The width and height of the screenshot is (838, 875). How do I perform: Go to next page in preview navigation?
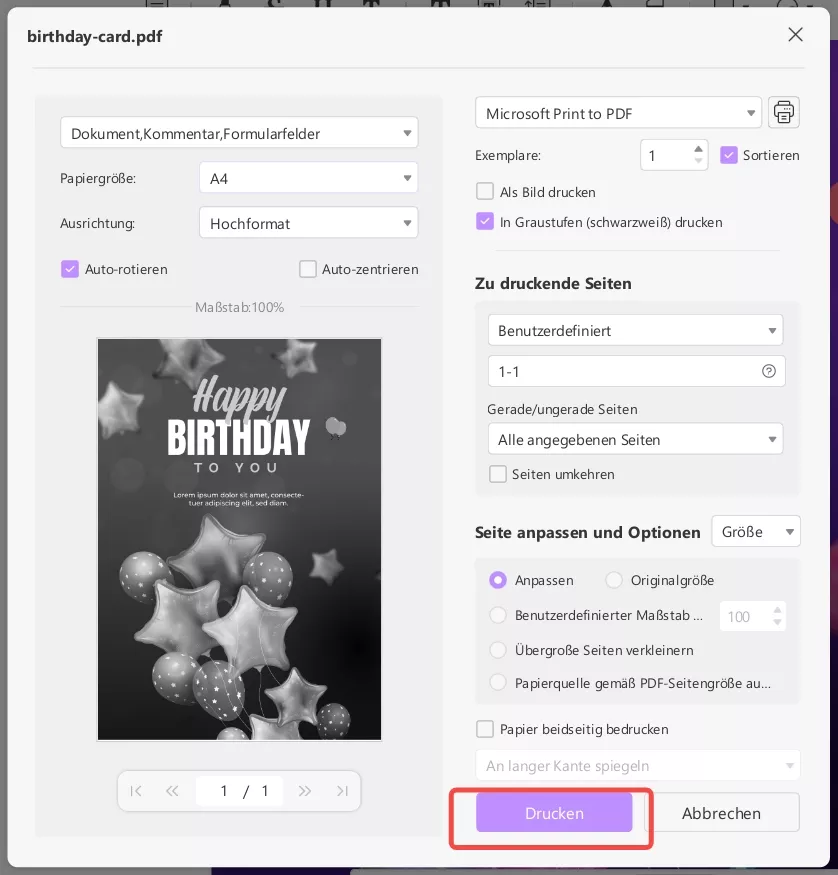click(x=306, y=791)
